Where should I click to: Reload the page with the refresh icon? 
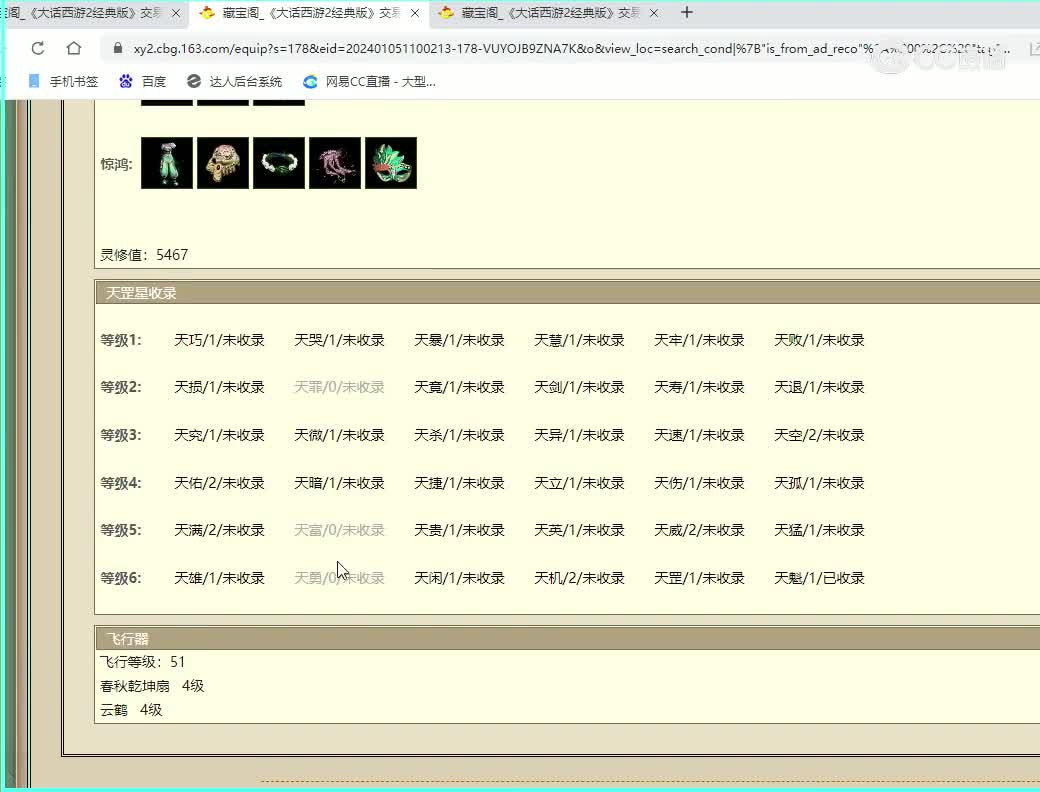click(x=38, y=48)
